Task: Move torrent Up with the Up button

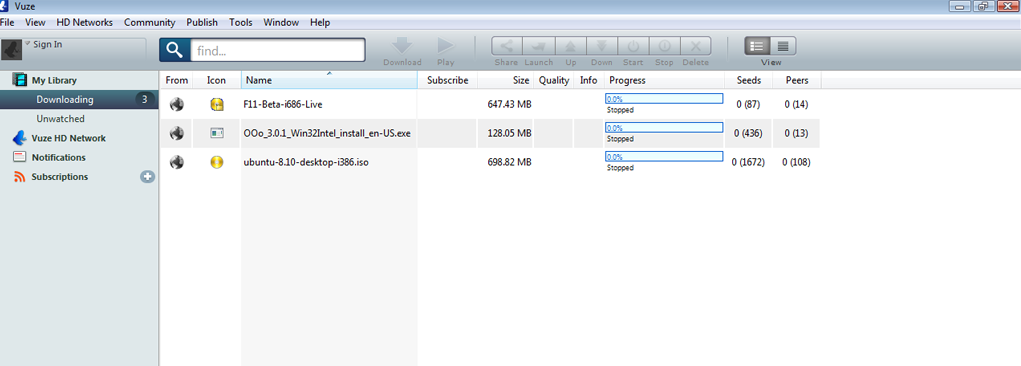Action: point(570,46)
